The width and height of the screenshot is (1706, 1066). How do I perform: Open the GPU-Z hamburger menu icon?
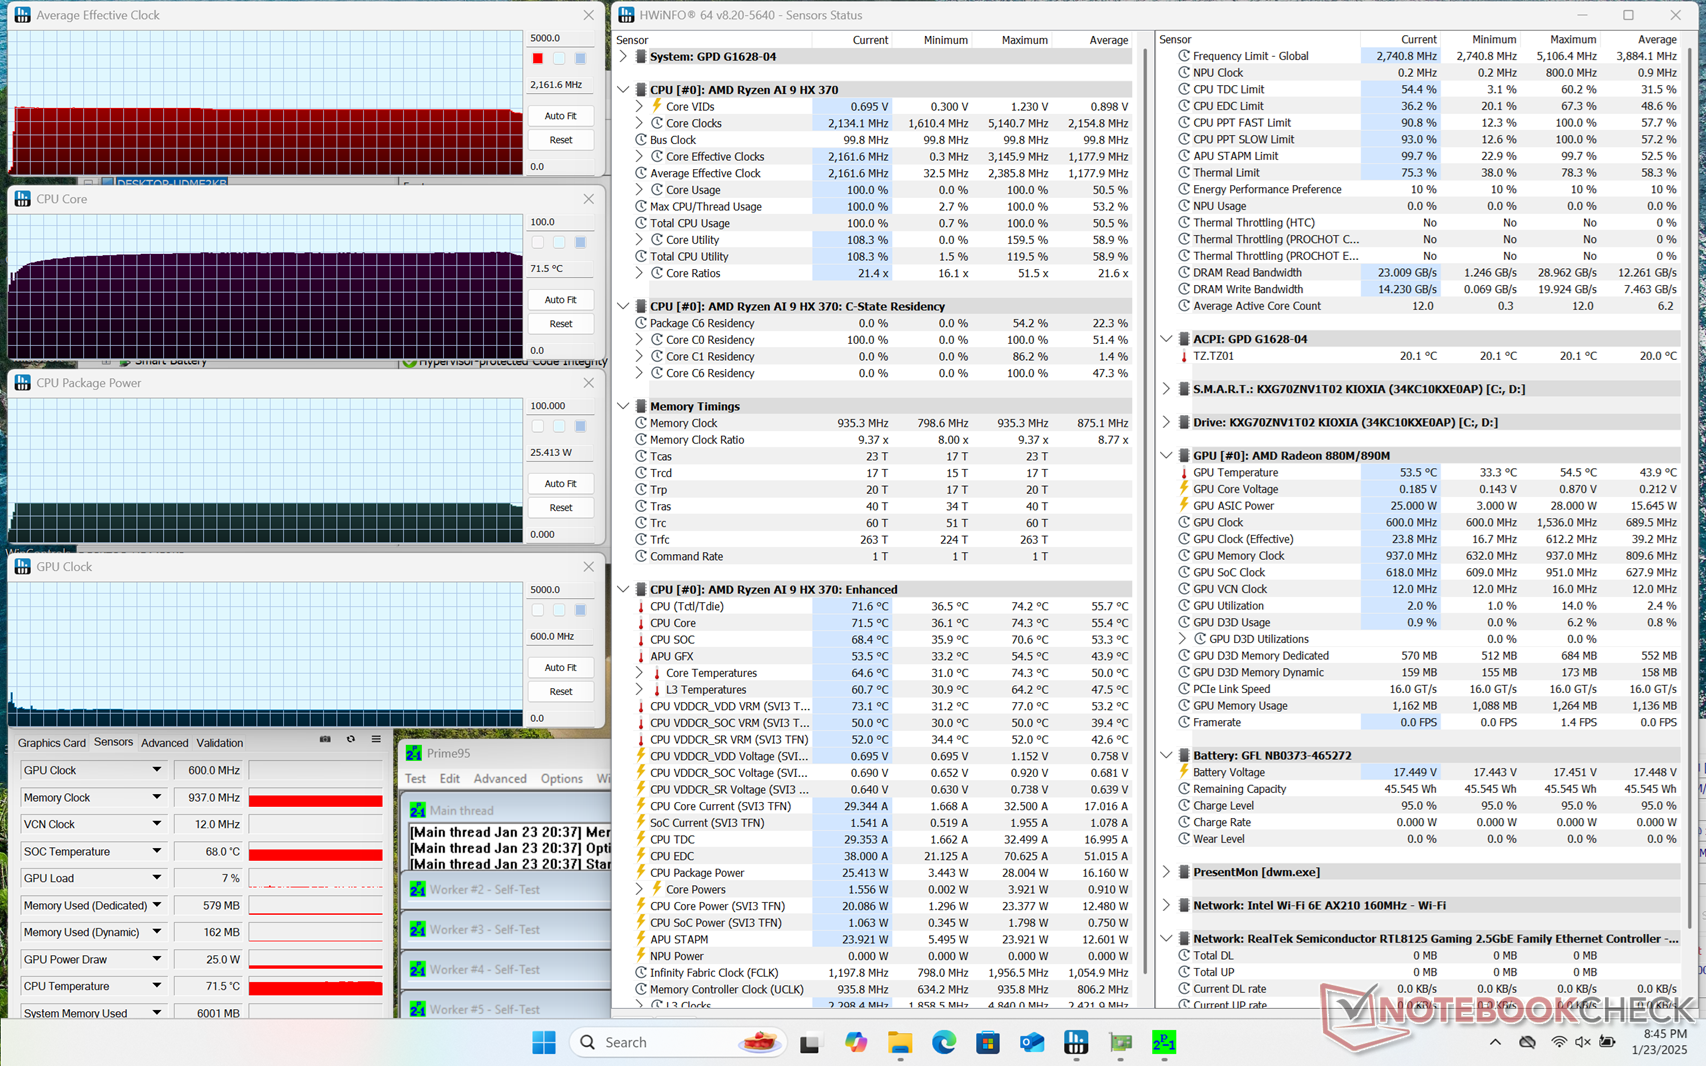[x=376, y=740]
